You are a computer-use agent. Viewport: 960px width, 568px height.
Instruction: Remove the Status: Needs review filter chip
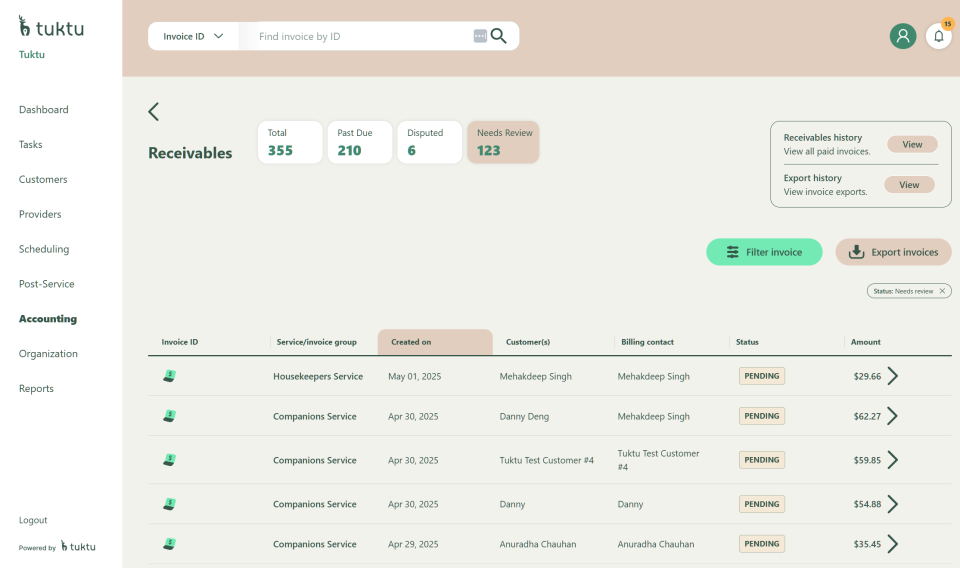click(942, 291)
